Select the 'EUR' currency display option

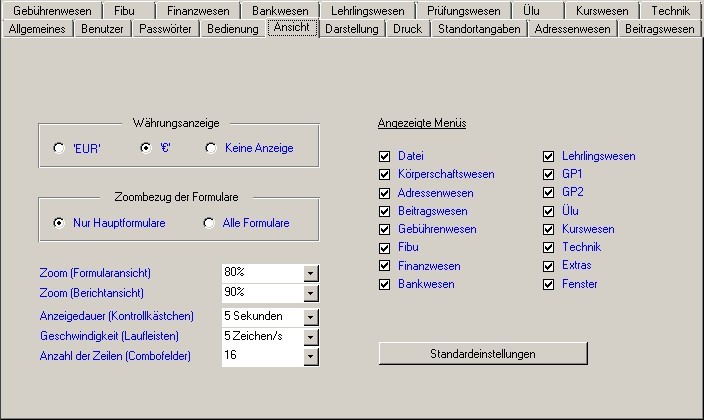coord(60,148)
